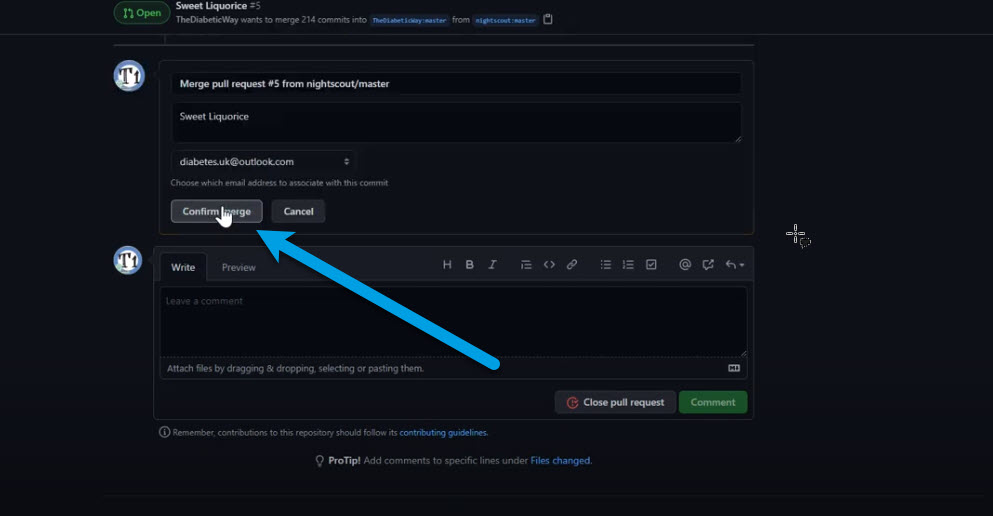Apply bold formatting in comment toolbar
Screen dimensions: 993x516
[469, 265]
